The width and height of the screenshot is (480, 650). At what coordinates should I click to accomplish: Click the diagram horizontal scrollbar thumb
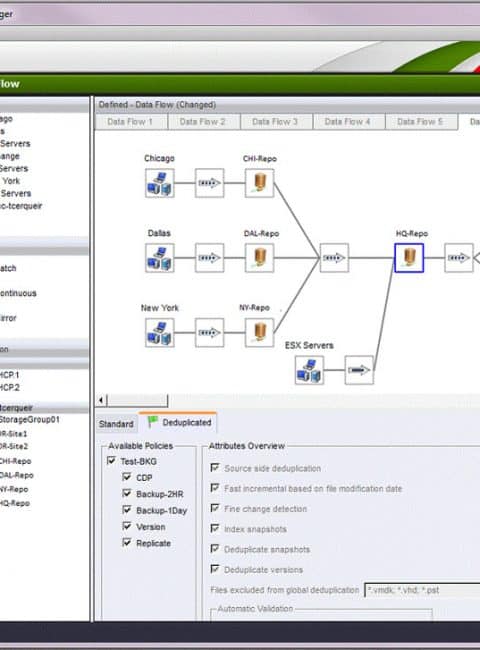tap(137, 400)
